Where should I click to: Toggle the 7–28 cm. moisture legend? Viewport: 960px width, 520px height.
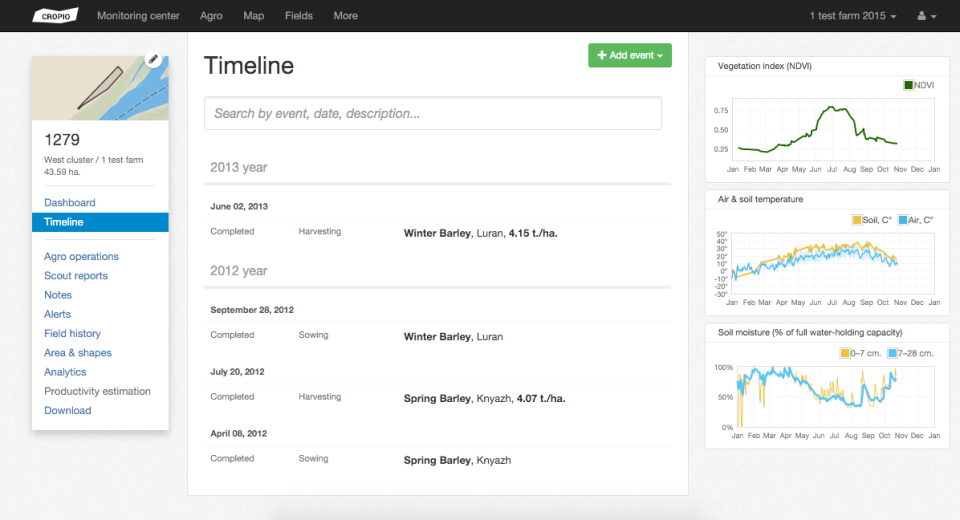[x=910, y=352]
